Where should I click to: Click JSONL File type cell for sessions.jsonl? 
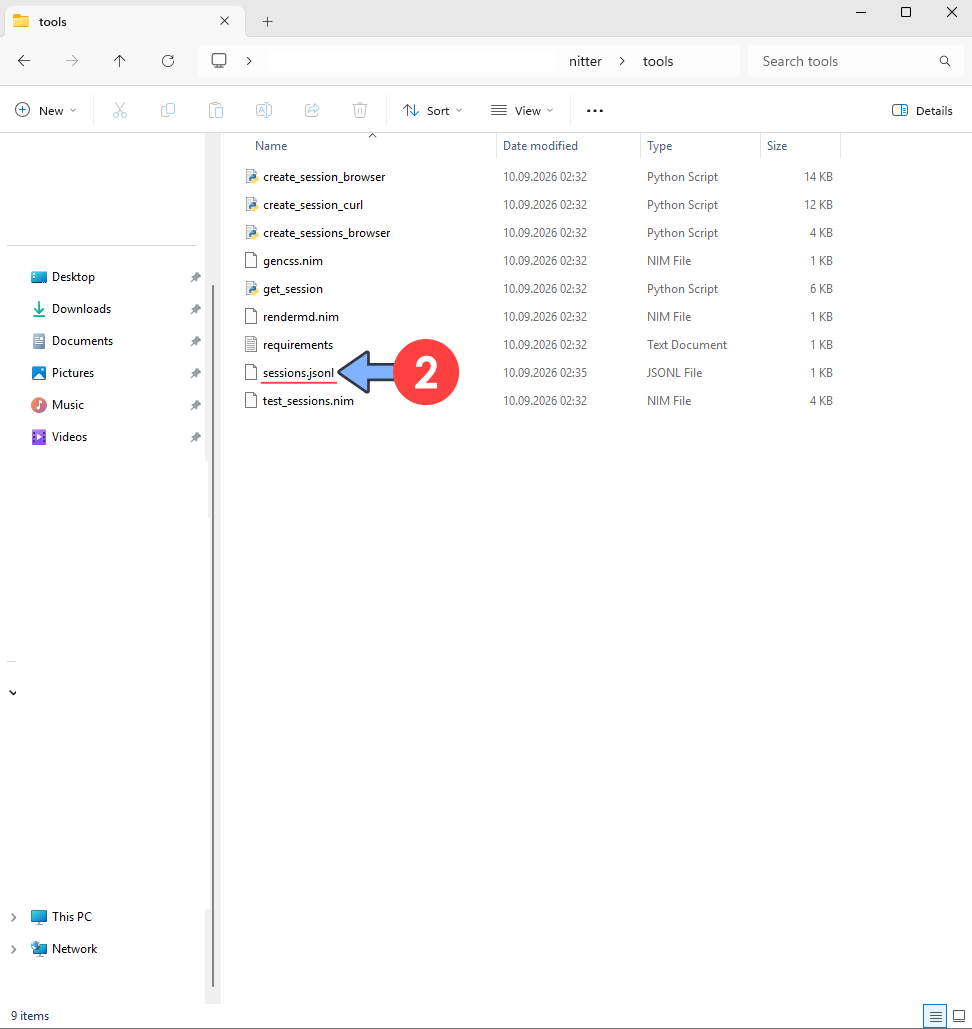tap(674, 373)
